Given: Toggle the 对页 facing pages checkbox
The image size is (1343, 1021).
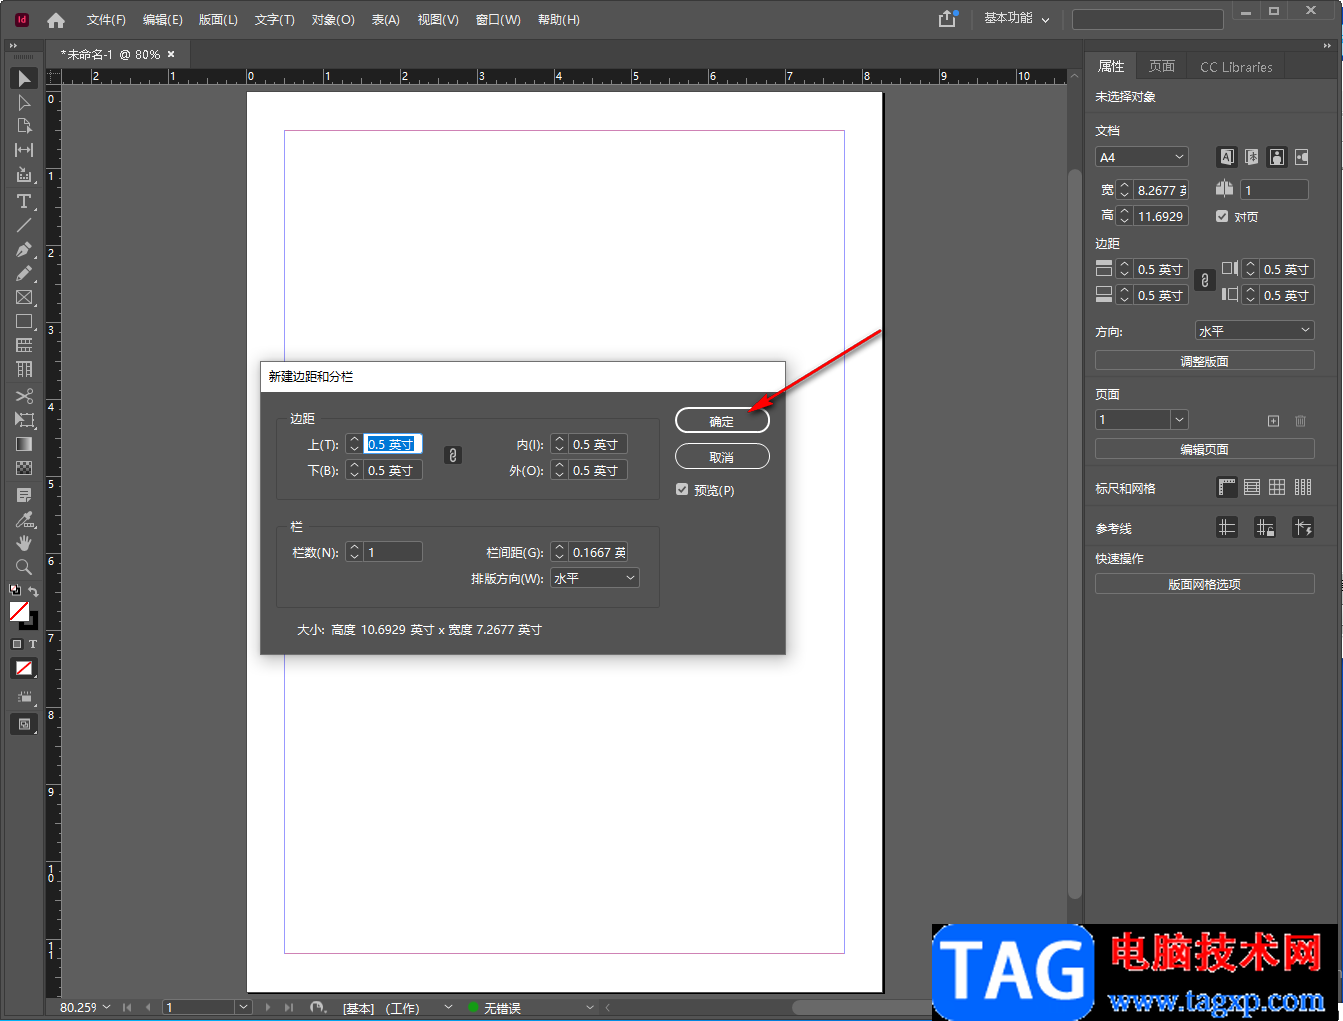Looking at the screenshot, I should pyautogui.click(x=1222, y=216).
